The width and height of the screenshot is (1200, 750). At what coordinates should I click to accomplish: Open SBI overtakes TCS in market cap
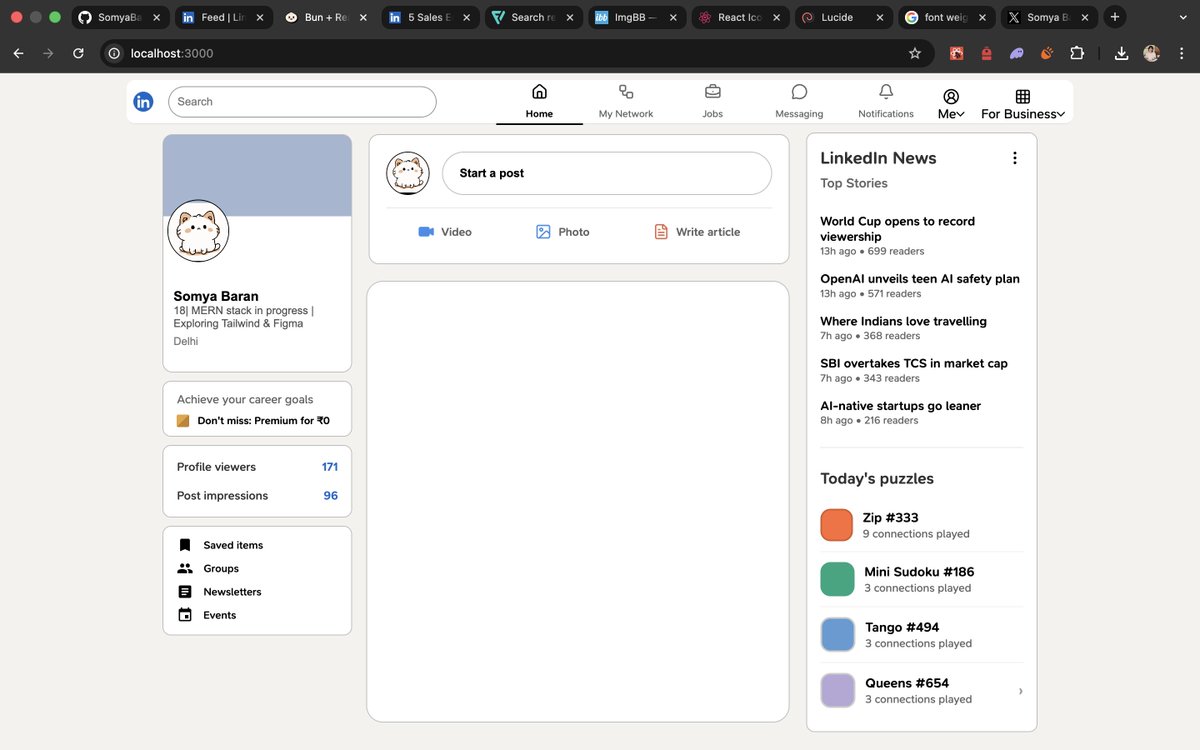[914, 363]
